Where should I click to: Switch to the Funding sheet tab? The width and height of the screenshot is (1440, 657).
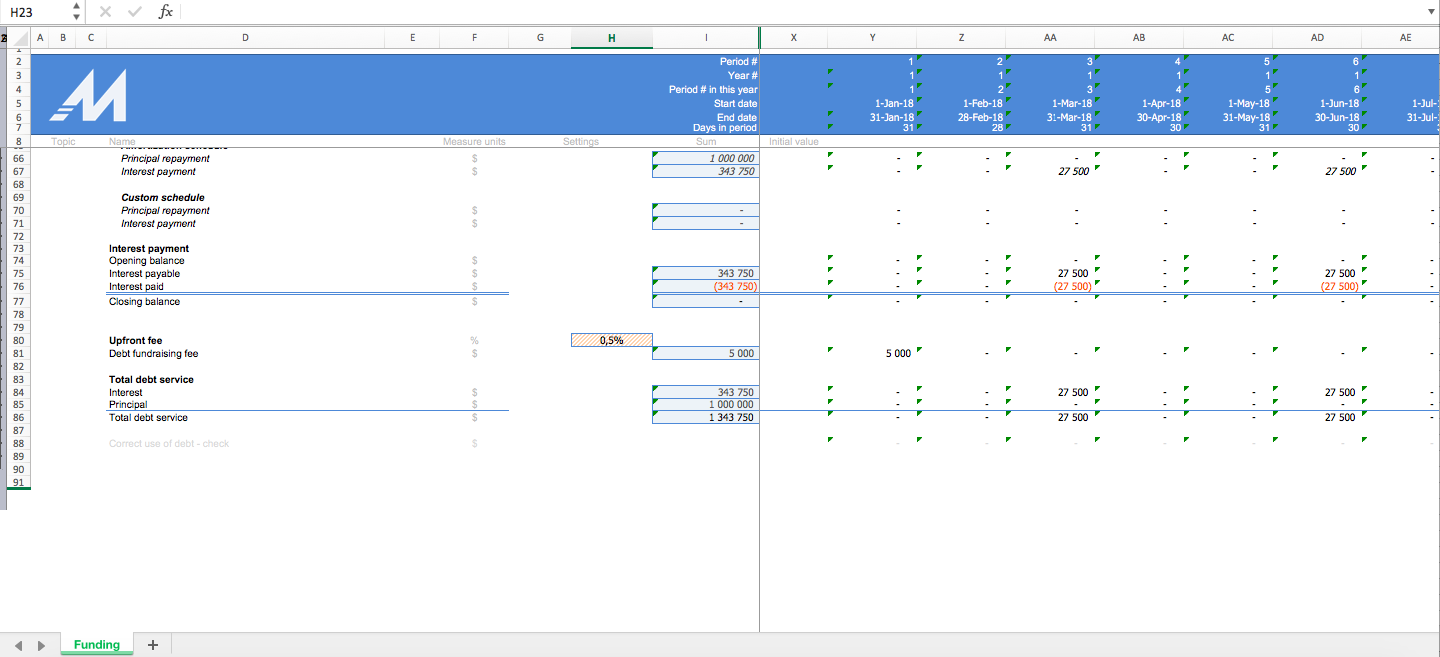click(96, 644)
